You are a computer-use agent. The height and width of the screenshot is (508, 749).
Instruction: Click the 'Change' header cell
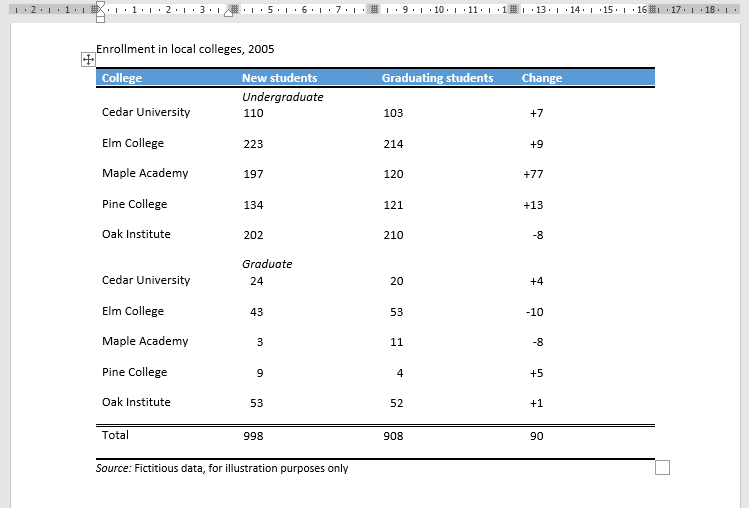[542, 78]
